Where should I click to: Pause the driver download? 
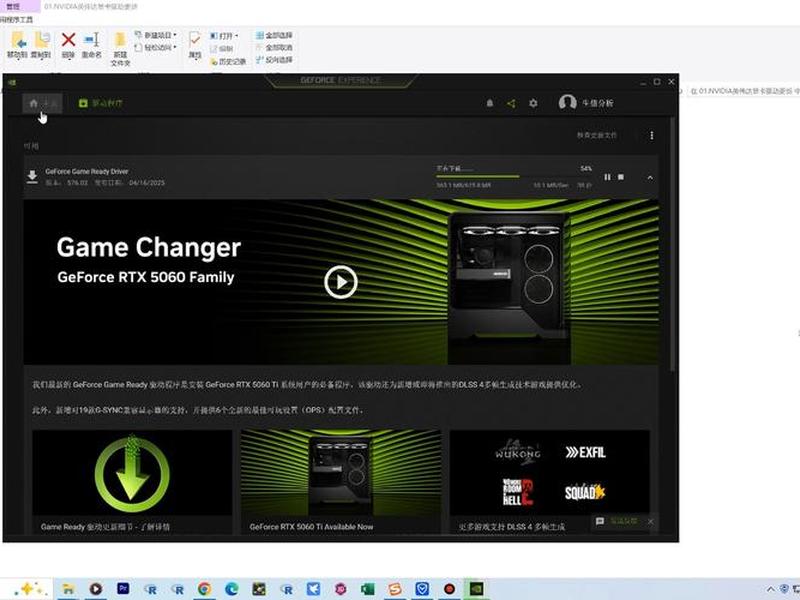pos(607,177)
